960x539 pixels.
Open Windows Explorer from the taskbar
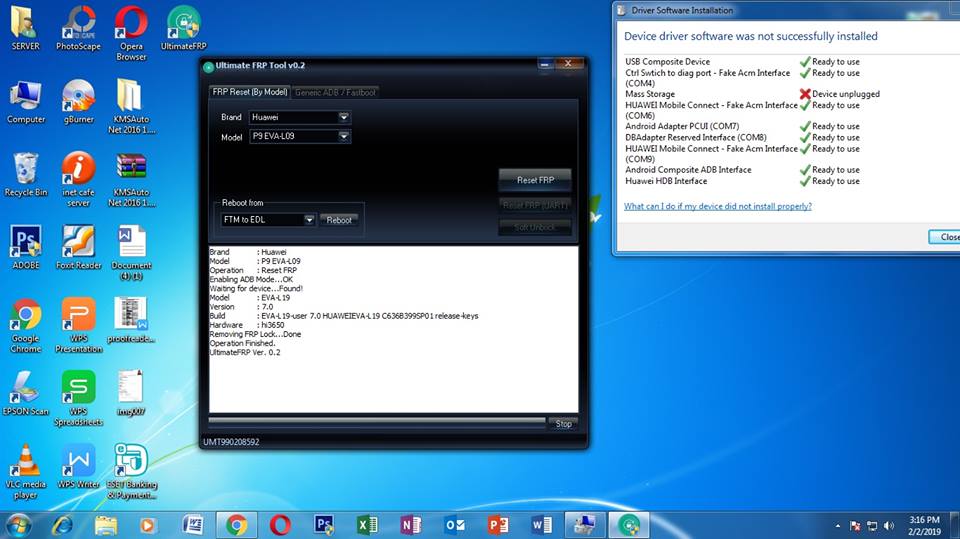(x=105, y=526)
